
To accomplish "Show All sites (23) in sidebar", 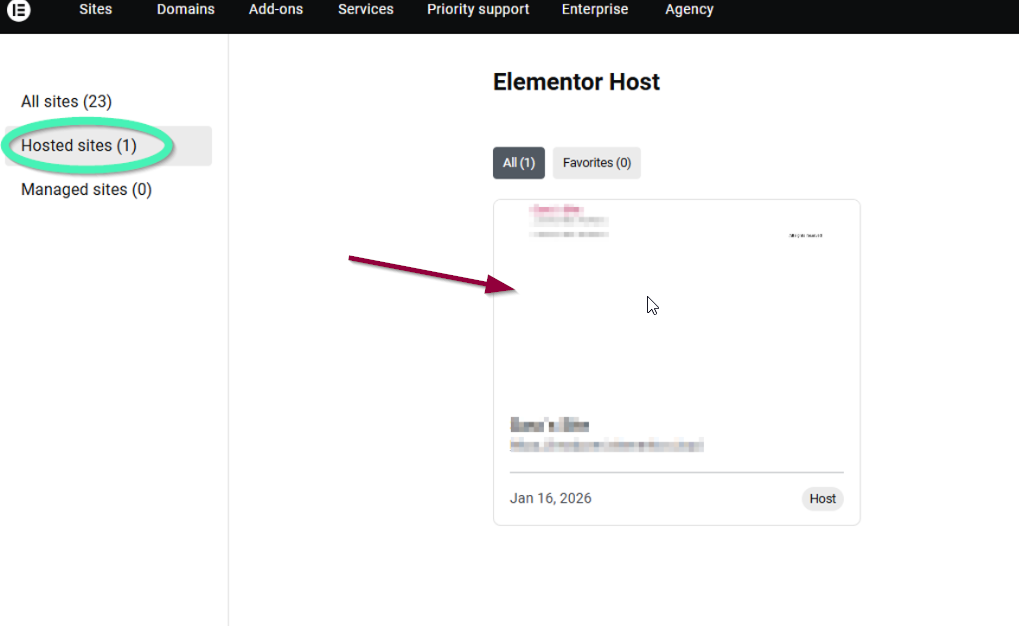I will (x=66, y=101).
